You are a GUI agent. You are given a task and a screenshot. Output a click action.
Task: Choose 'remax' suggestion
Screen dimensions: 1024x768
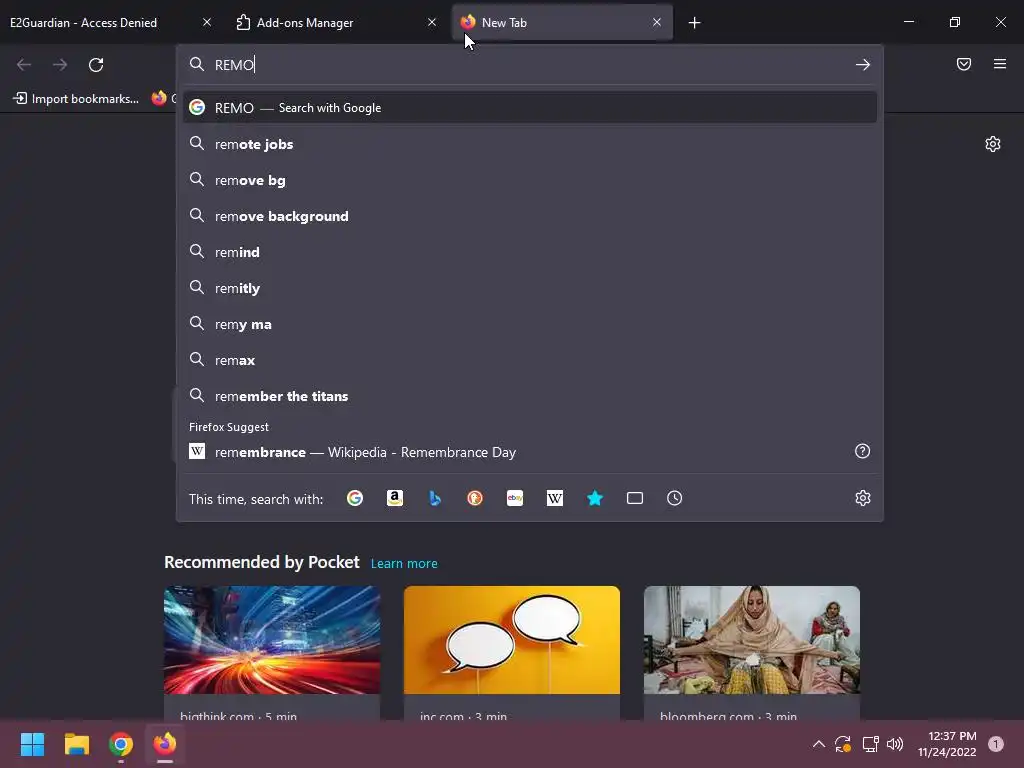coord(530,360)
